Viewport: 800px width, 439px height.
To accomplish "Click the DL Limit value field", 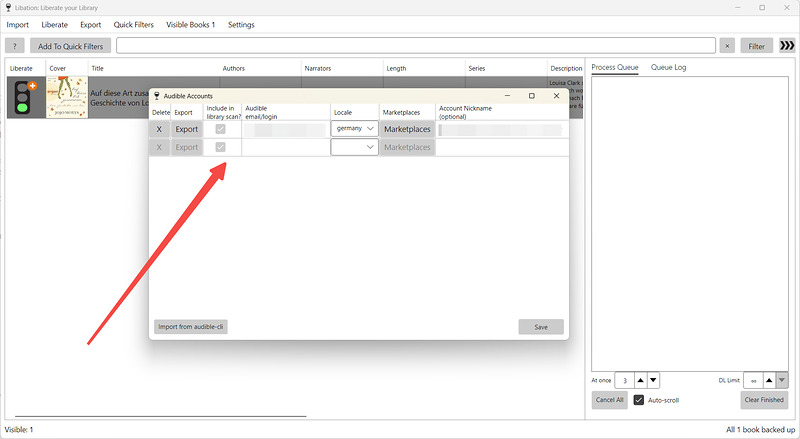I will pyautogui.click(x=753, y=380).
